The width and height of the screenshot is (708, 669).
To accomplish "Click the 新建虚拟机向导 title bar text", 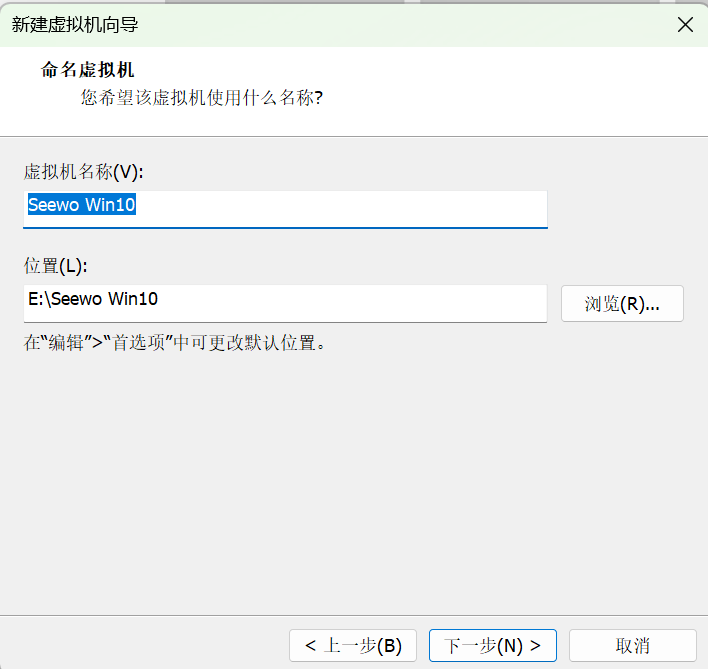I will click(75, 24).
